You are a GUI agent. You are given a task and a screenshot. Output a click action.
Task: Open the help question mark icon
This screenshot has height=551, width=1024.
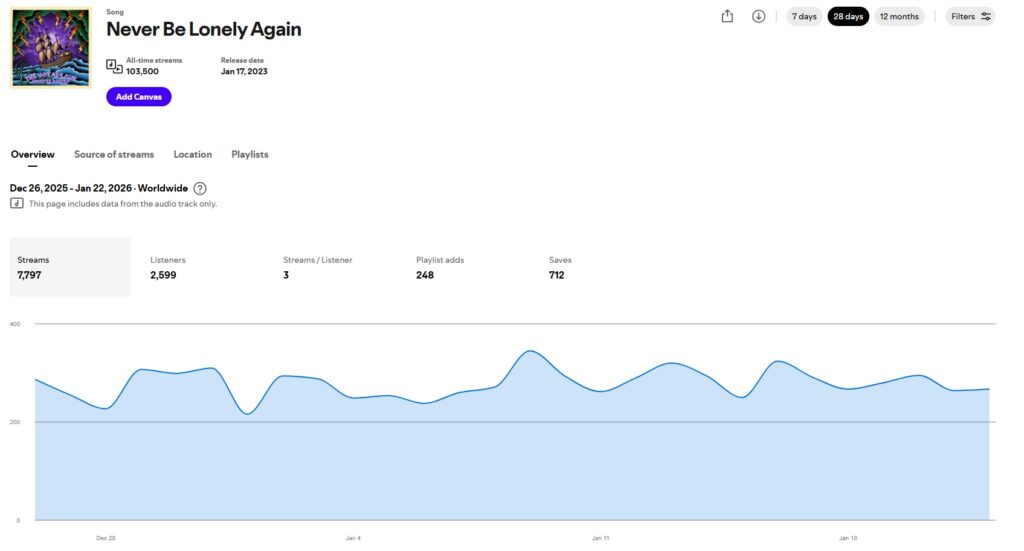[x=200, y=188]
